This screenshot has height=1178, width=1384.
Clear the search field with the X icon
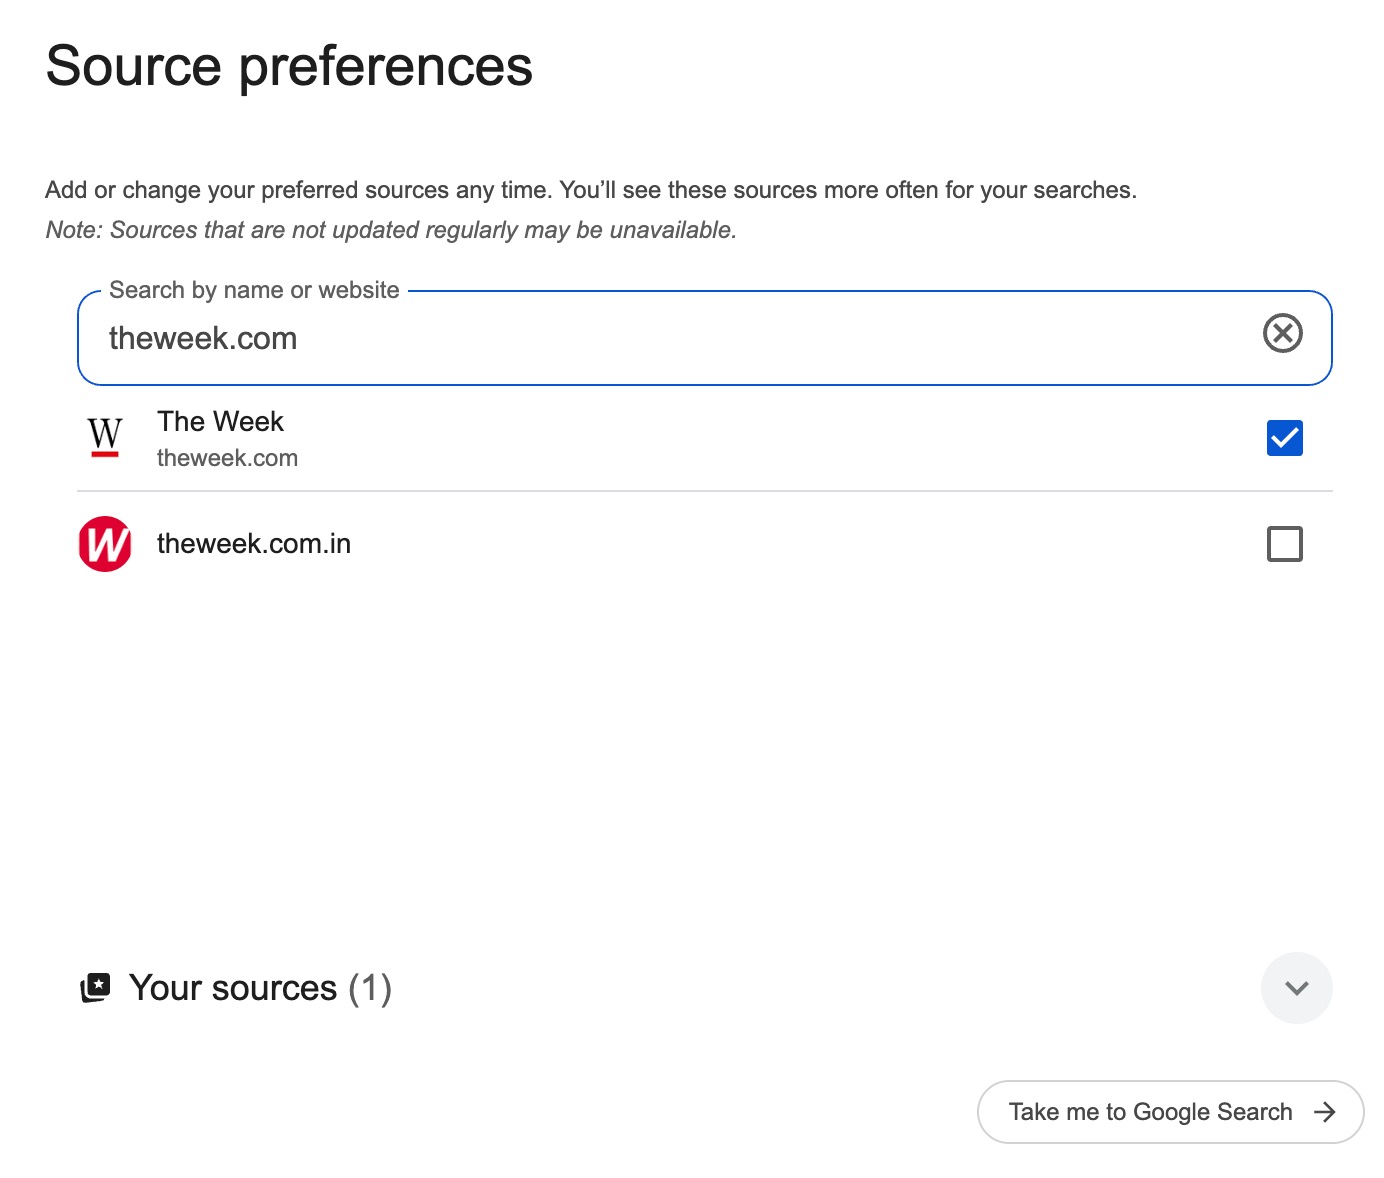pyautogui.click(x=1282, y=333)
